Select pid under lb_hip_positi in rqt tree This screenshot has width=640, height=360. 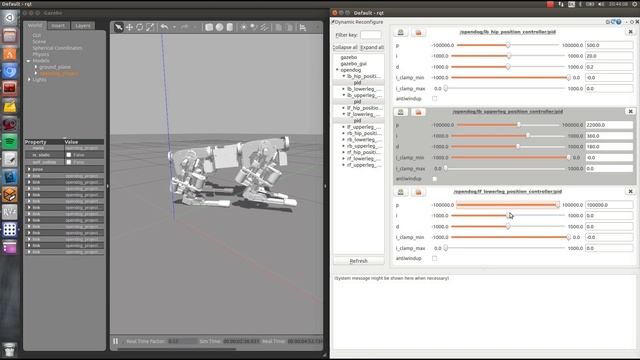(358, 83)
